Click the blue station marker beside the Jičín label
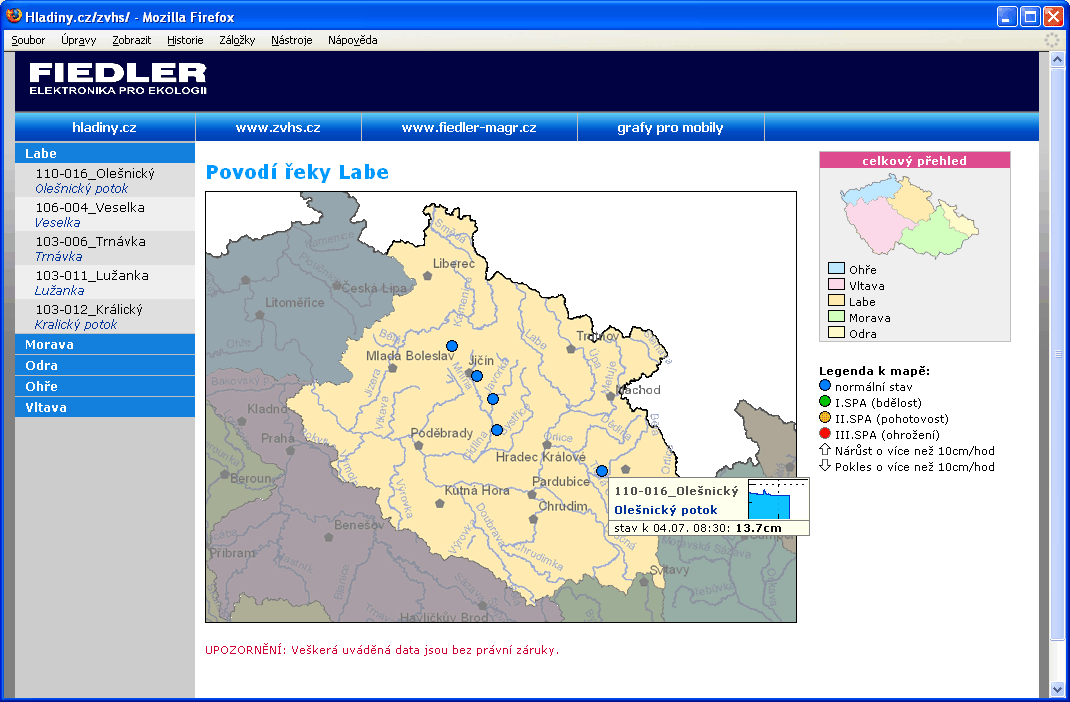This screenshot has height=702, width=1070. 477,376
